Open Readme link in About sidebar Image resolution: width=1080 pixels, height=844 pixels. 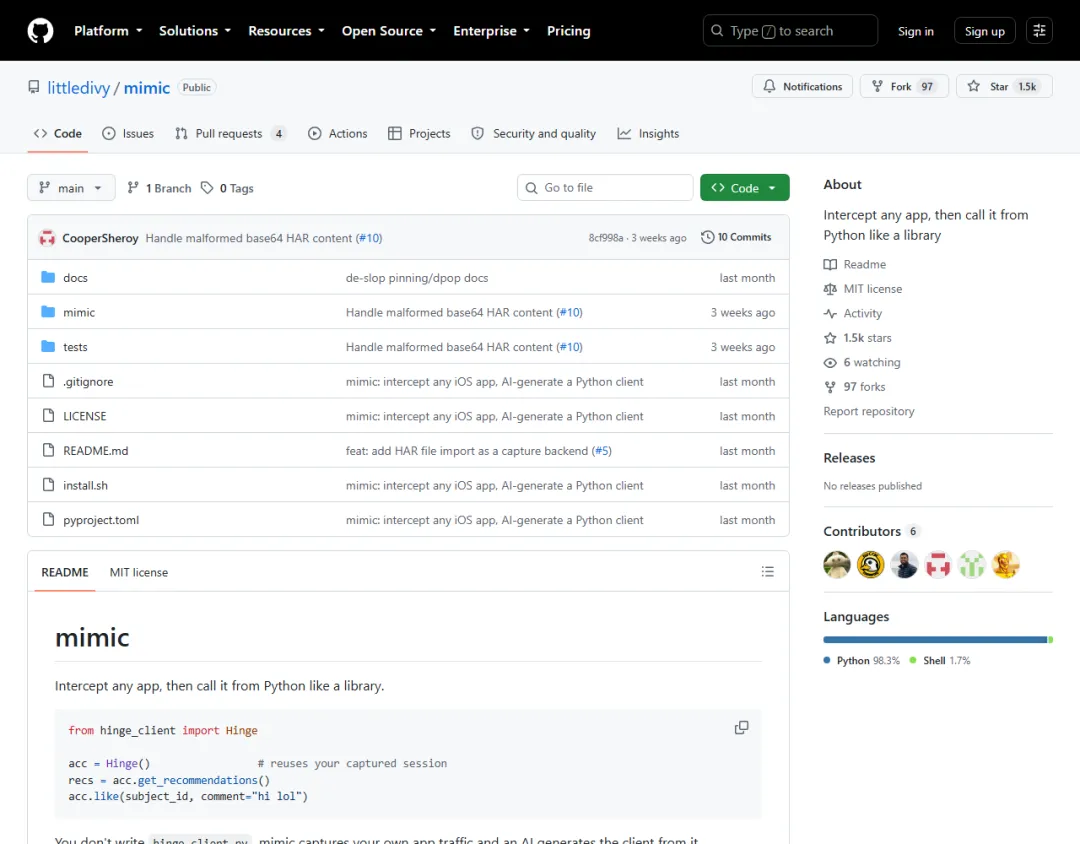pyautogui.click(x=855, y=265)
